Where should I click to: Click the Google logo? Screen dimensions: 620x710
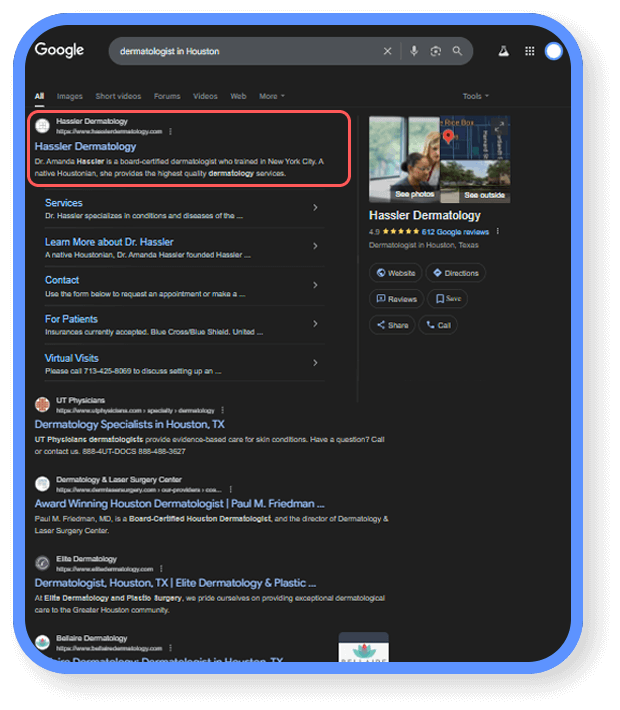(60, 50)
